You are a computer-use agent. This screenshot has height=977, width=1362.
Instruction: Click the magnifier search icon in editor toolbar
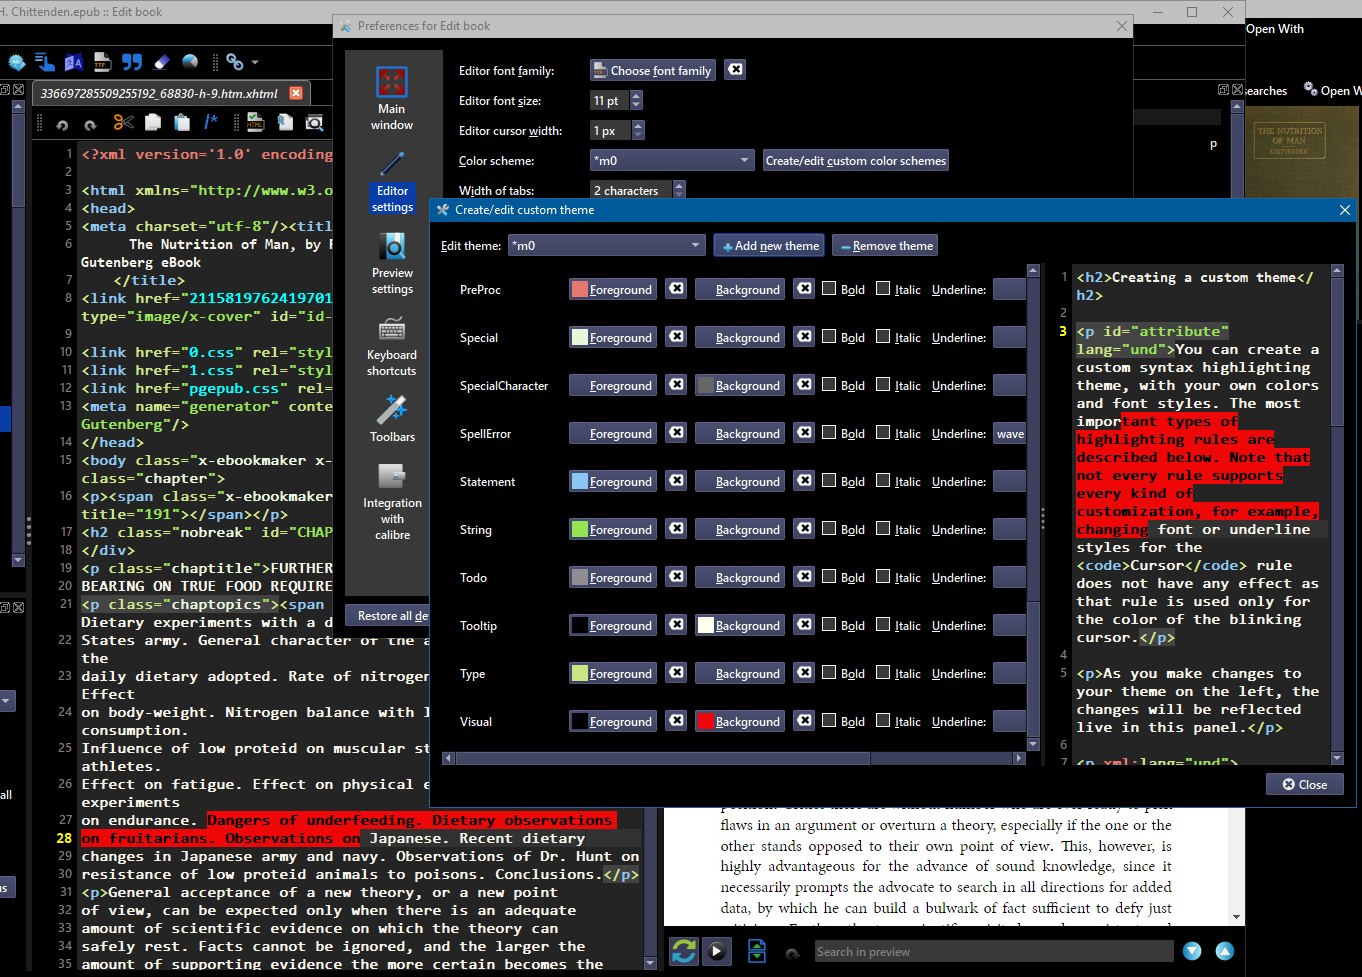coord(314,122)
